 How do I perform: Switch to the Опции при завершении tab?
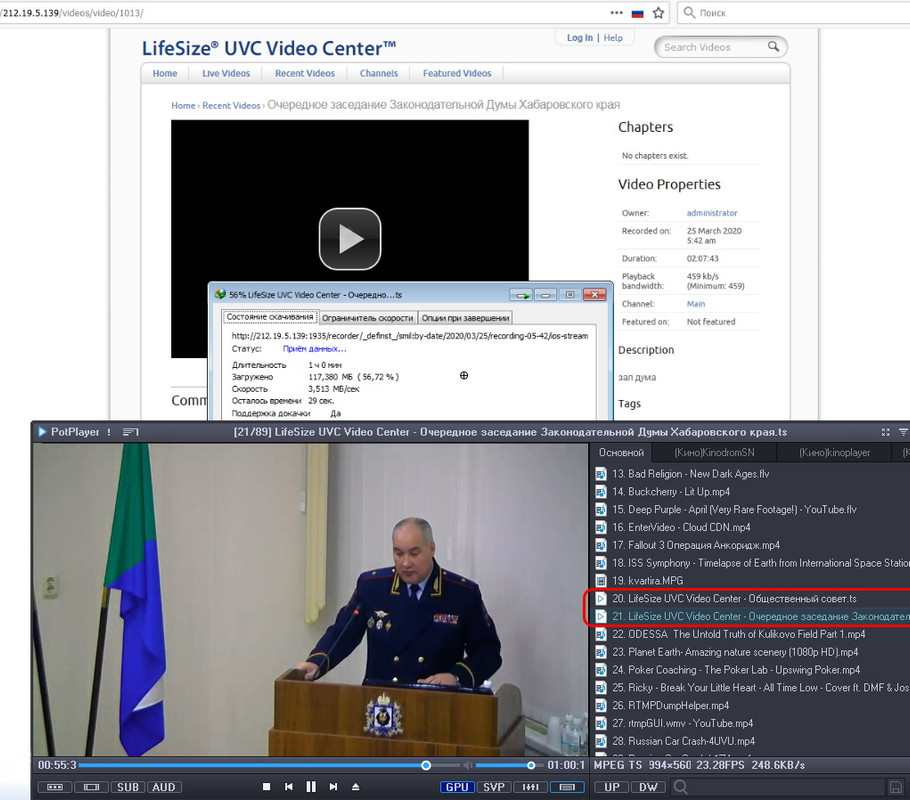tap(465, 318)
